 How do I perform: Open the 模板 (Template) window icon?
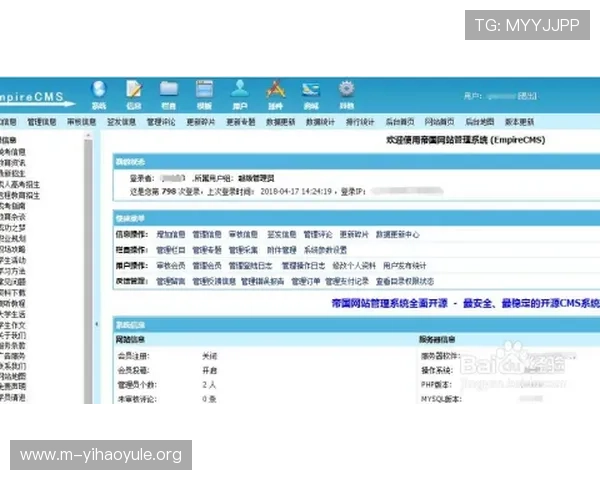(204, 95)
